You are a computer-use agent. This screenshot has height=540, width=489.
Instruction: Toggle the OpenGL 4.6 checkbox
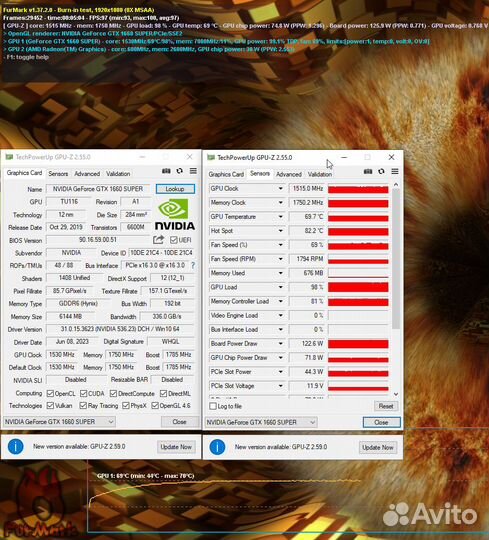click(155, 405)
